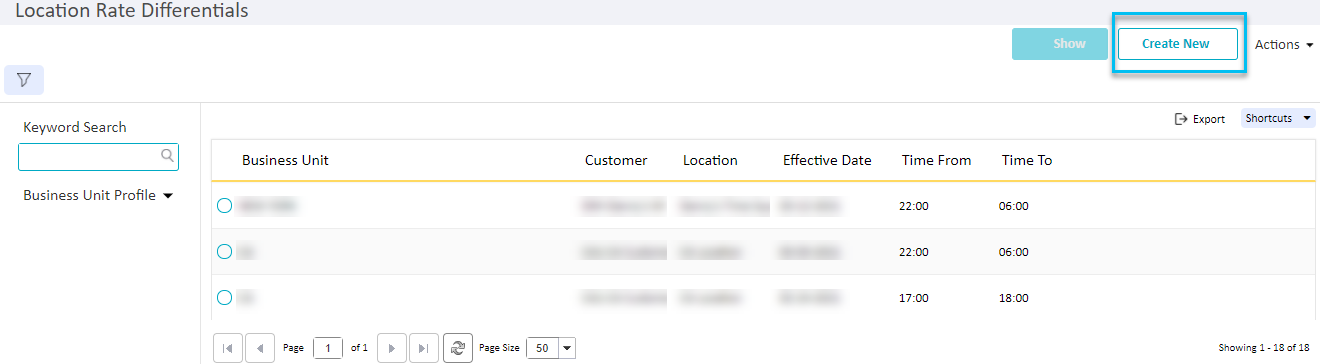Viewport: 1320px width, 364px height.
Task: Click the Page Size value field
Action: pos(543,348)
